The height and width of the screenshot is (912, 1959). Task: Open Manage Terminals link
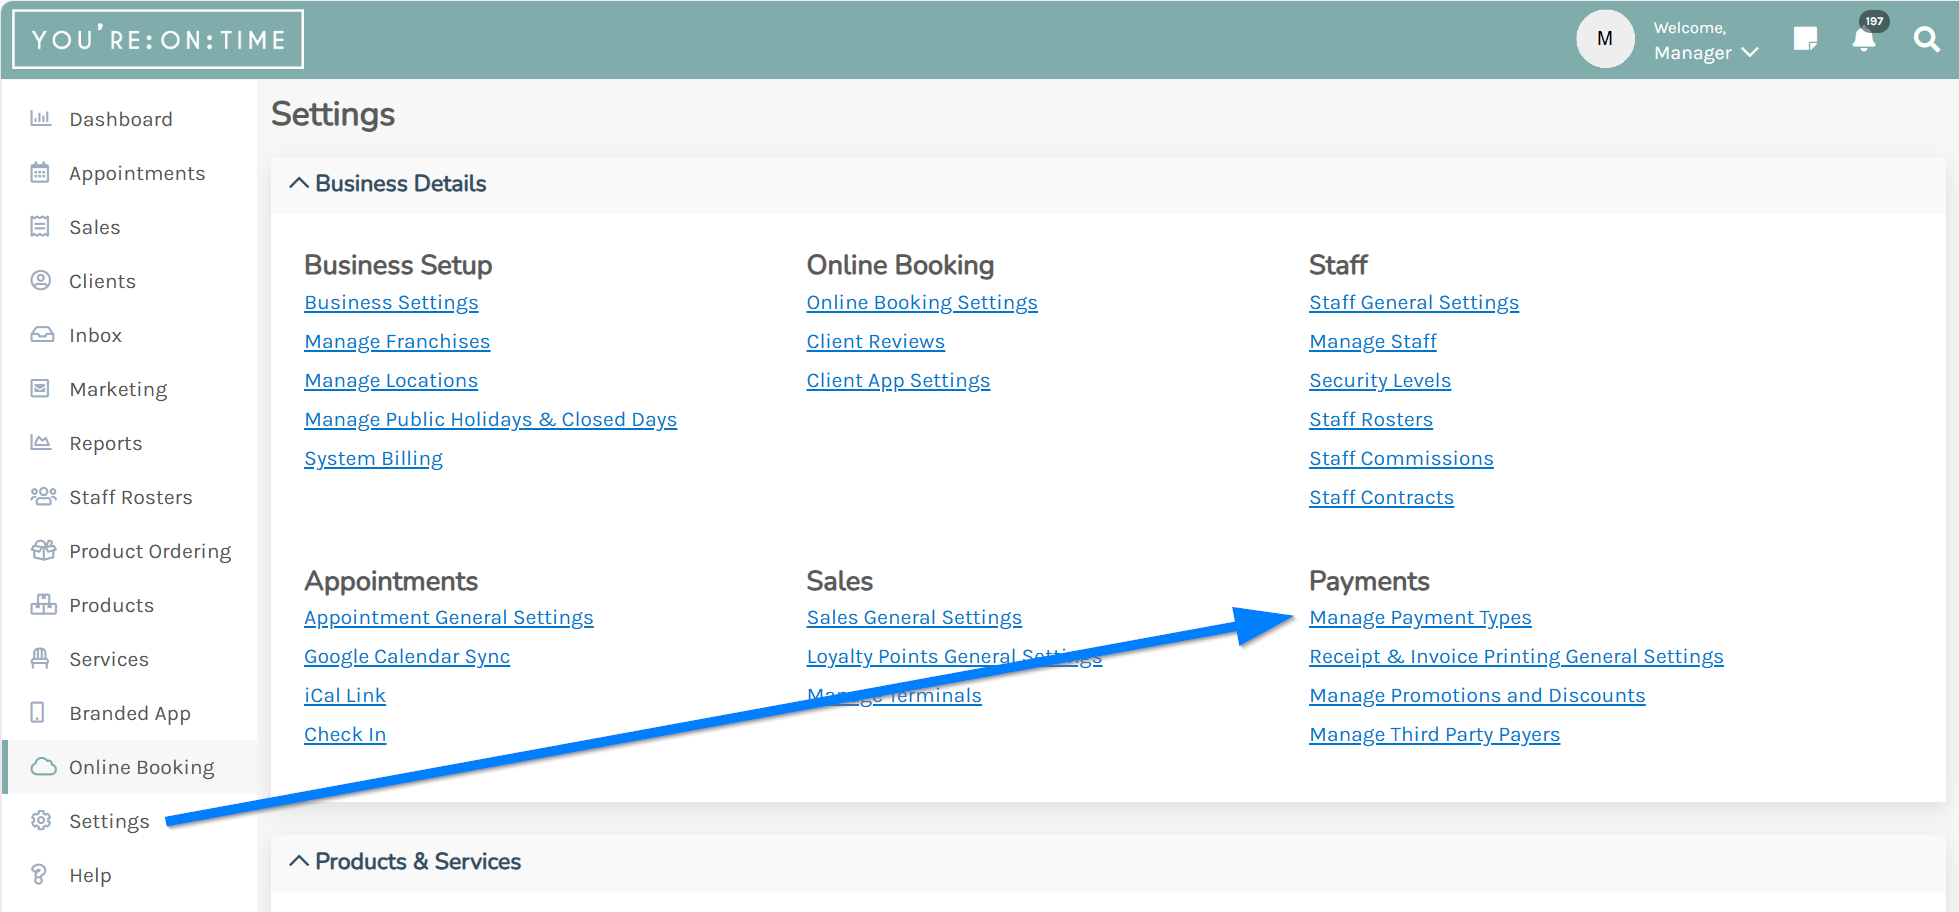(894, 695)
